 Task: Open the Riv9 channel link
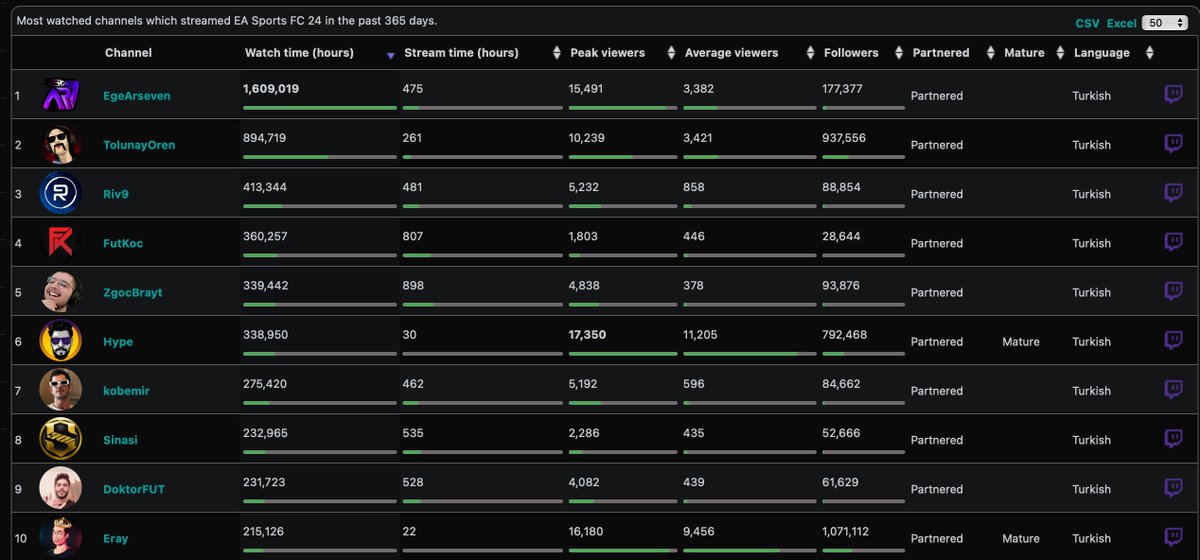pos(116,194)
